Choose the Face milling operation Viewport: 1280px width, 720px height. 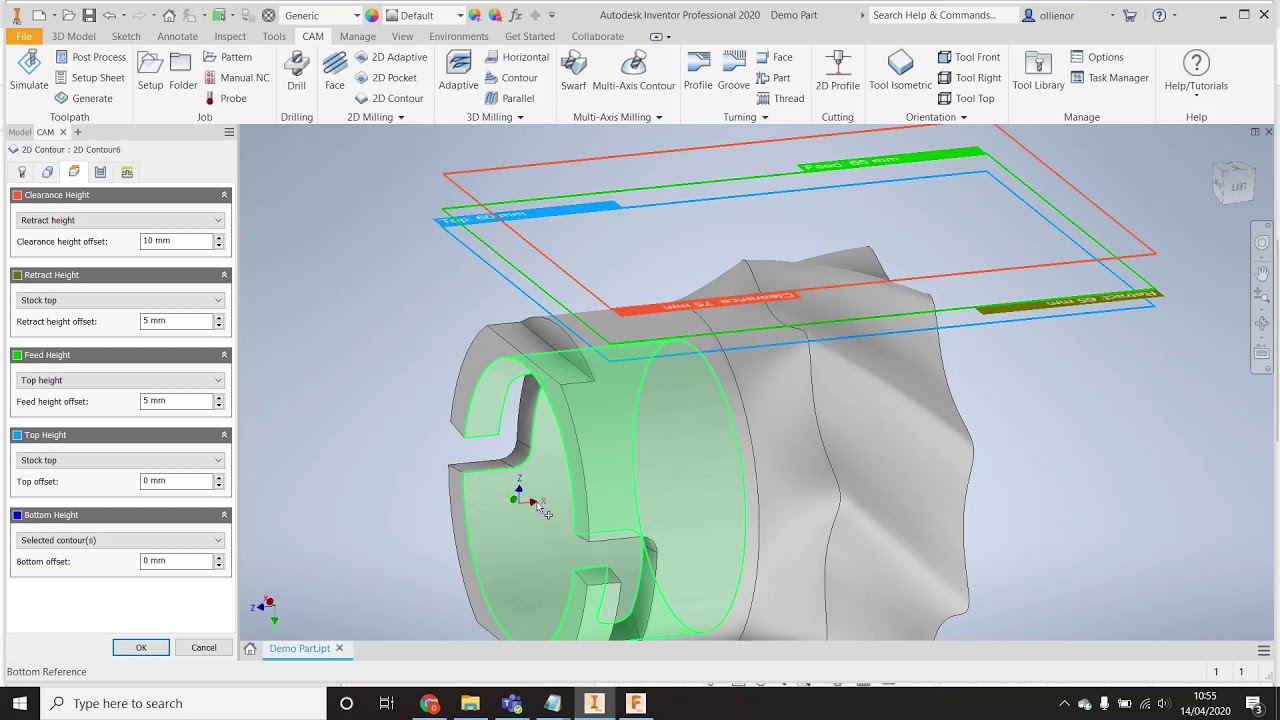click(x=335, y=70)
